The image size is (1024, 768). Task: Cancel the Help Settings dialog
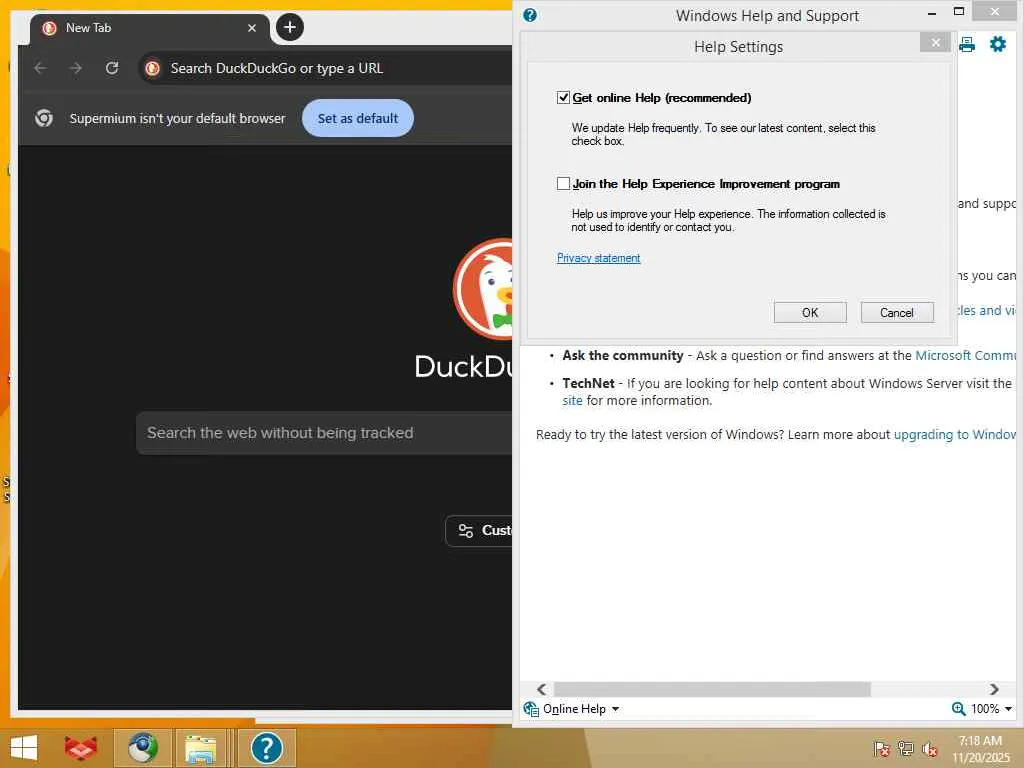(x=897, y=312)
